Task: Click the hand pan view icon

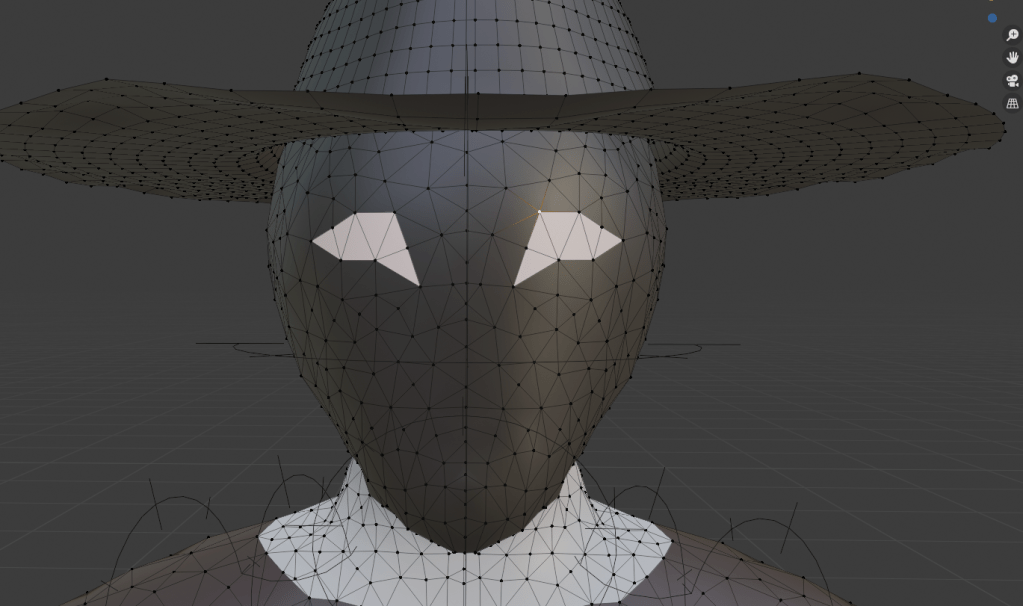Action: [1012, 58]
